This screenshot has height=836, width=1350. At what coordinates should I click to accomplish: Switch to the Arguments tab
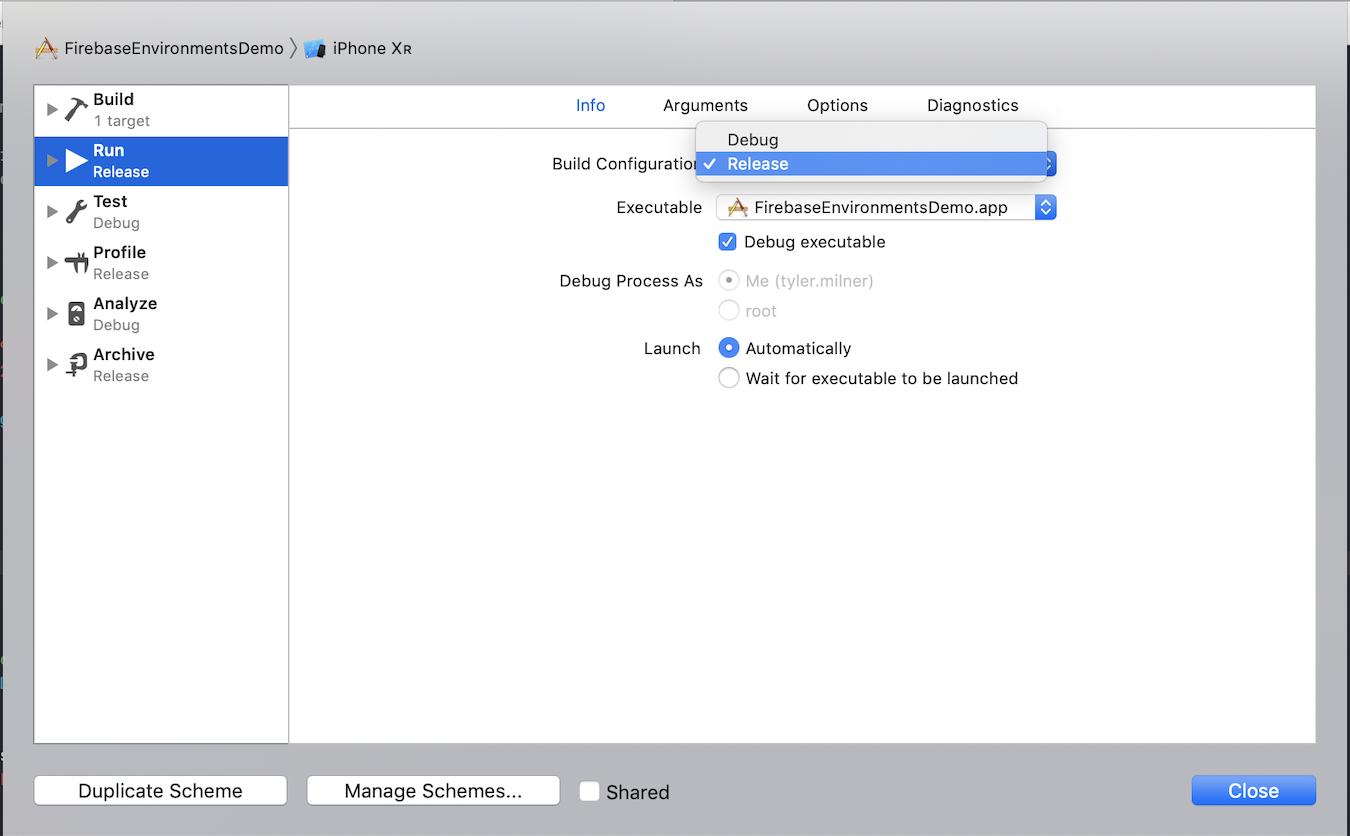point(705,105)
